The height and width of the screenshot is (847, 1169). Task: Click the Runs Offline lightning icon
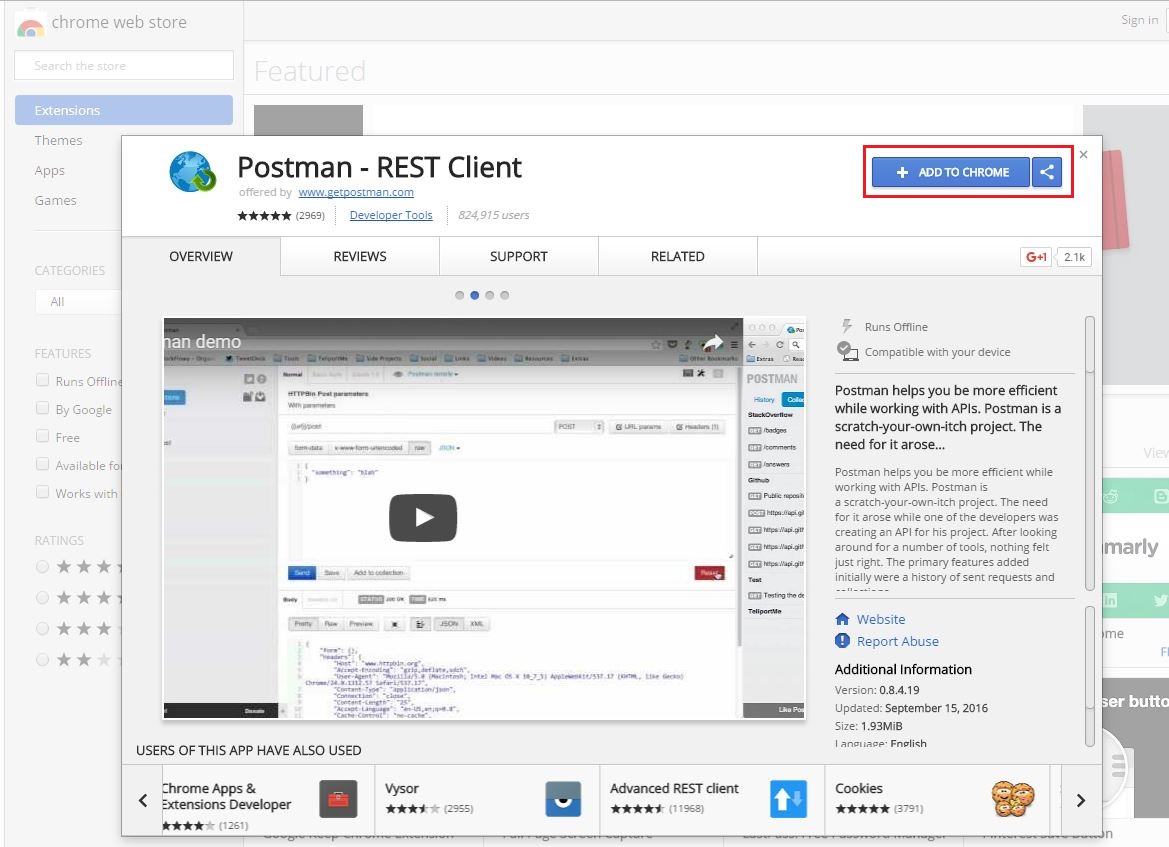click(x=847, y=326)
